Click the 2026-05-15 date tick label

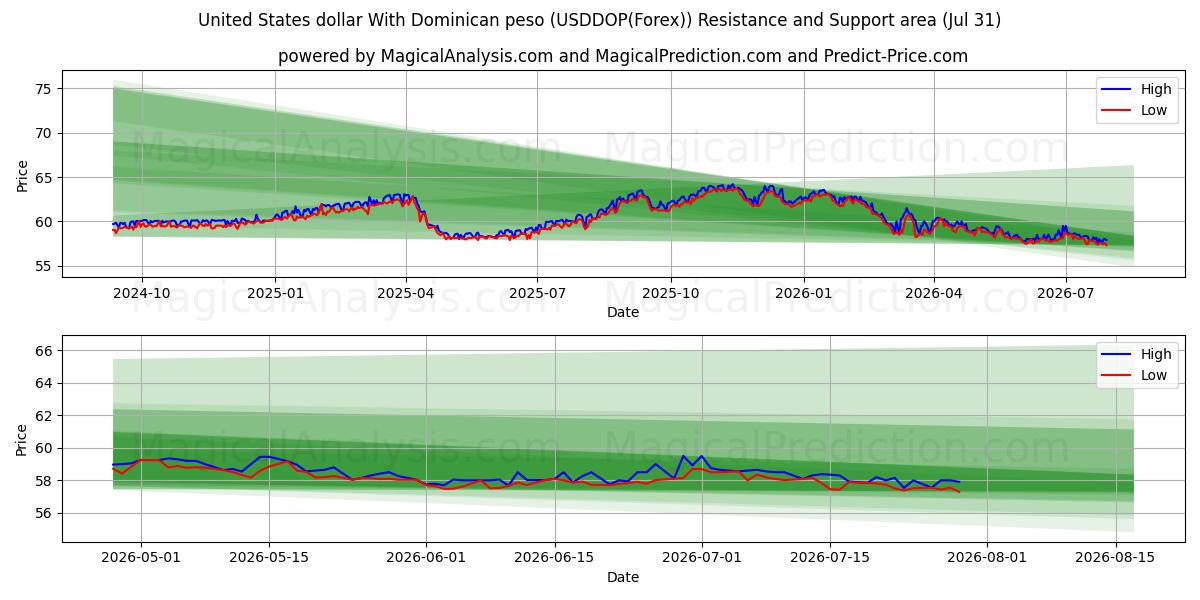pyautogui.click(x=269, y=558)
